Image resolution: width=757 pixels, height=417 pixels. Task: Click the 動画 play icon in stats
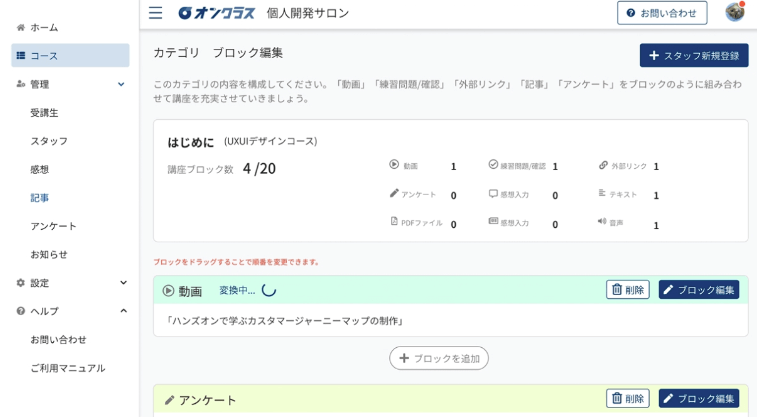394,165
